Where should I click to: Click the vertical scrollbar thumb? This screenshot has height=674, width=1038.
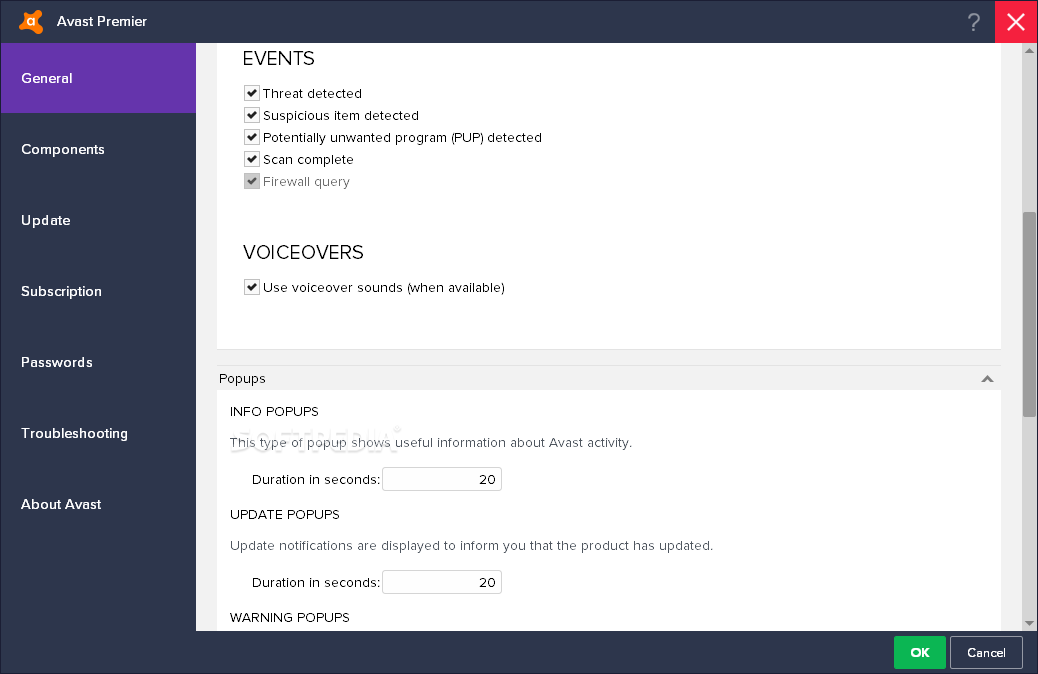(x=1029, y=314)
